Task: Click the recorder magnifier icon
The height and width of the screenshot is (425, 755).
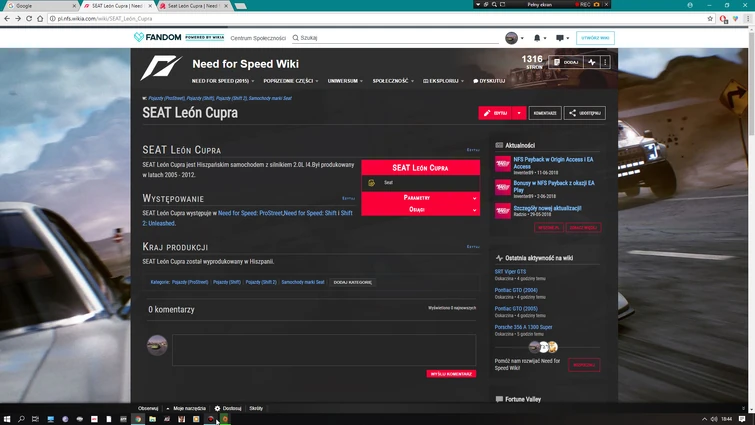Action: (494, 4)
